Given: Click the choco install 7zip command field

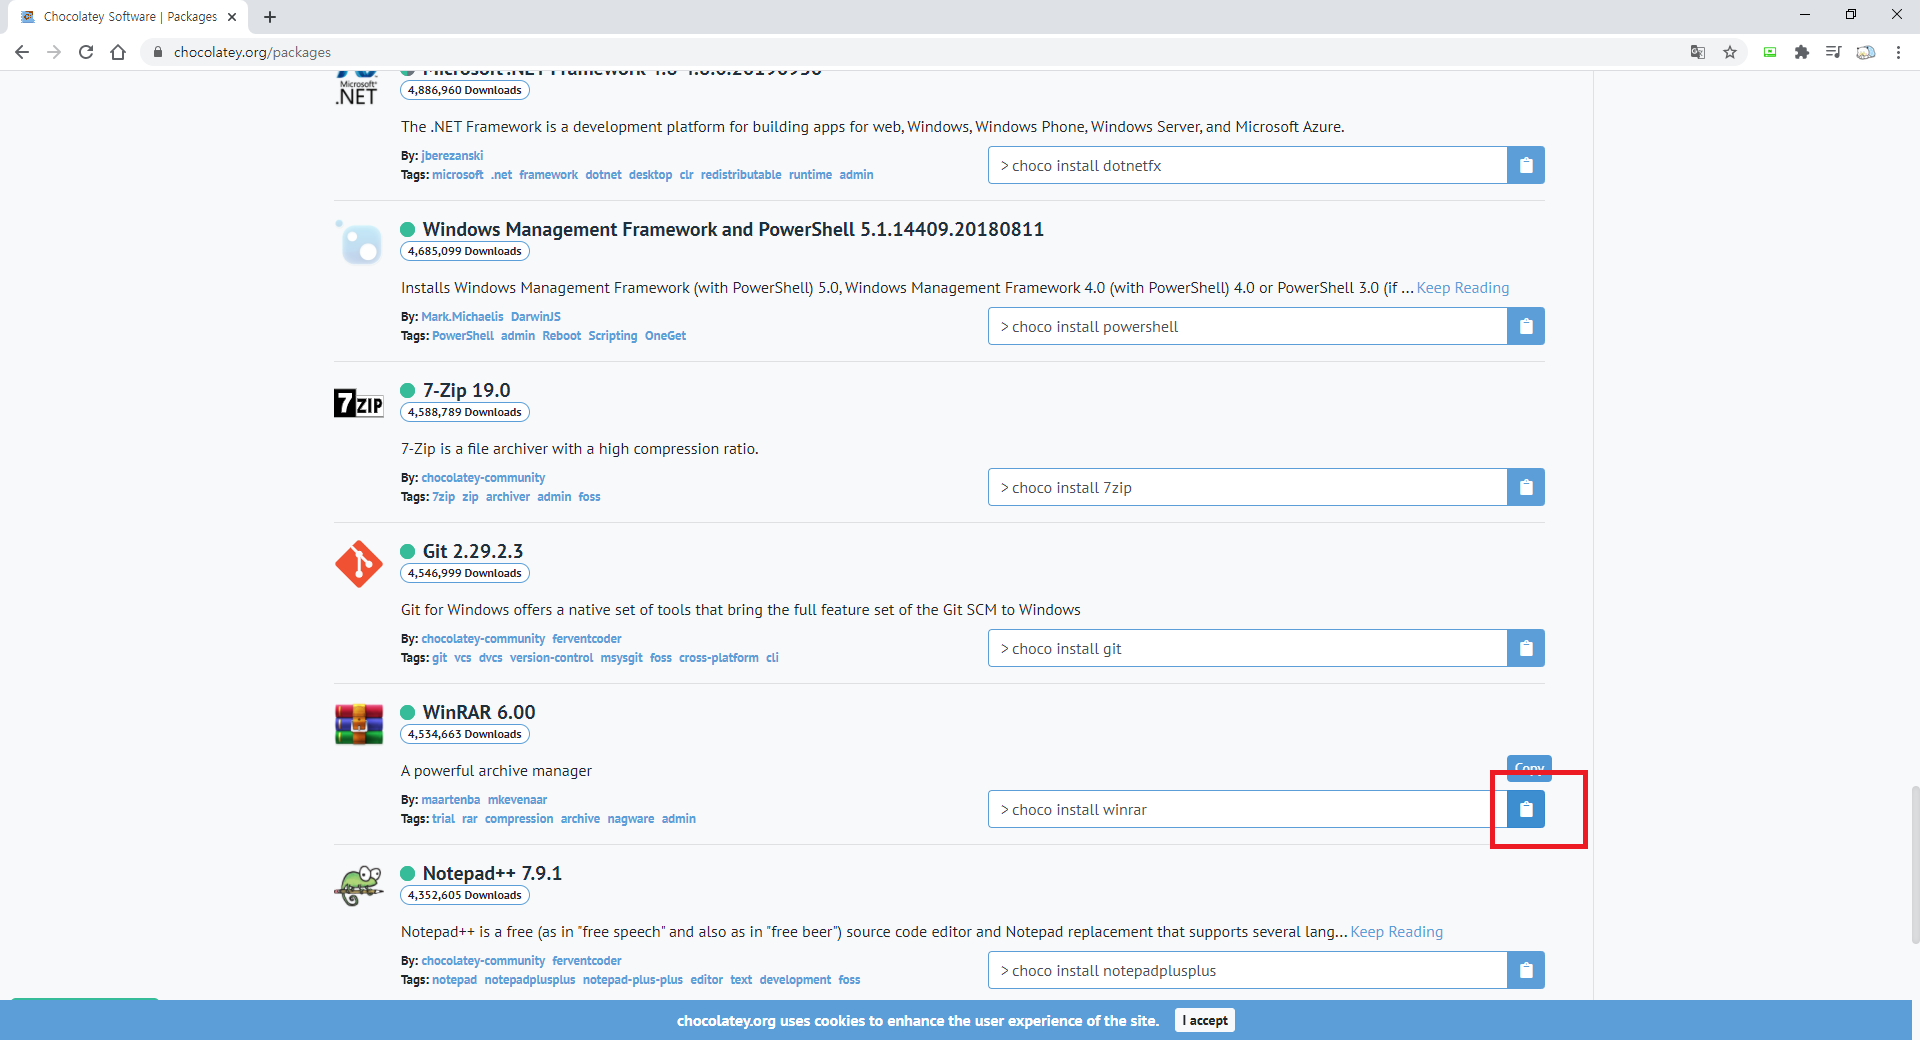Looking at the screenshot, I should tap(1247, 487).
